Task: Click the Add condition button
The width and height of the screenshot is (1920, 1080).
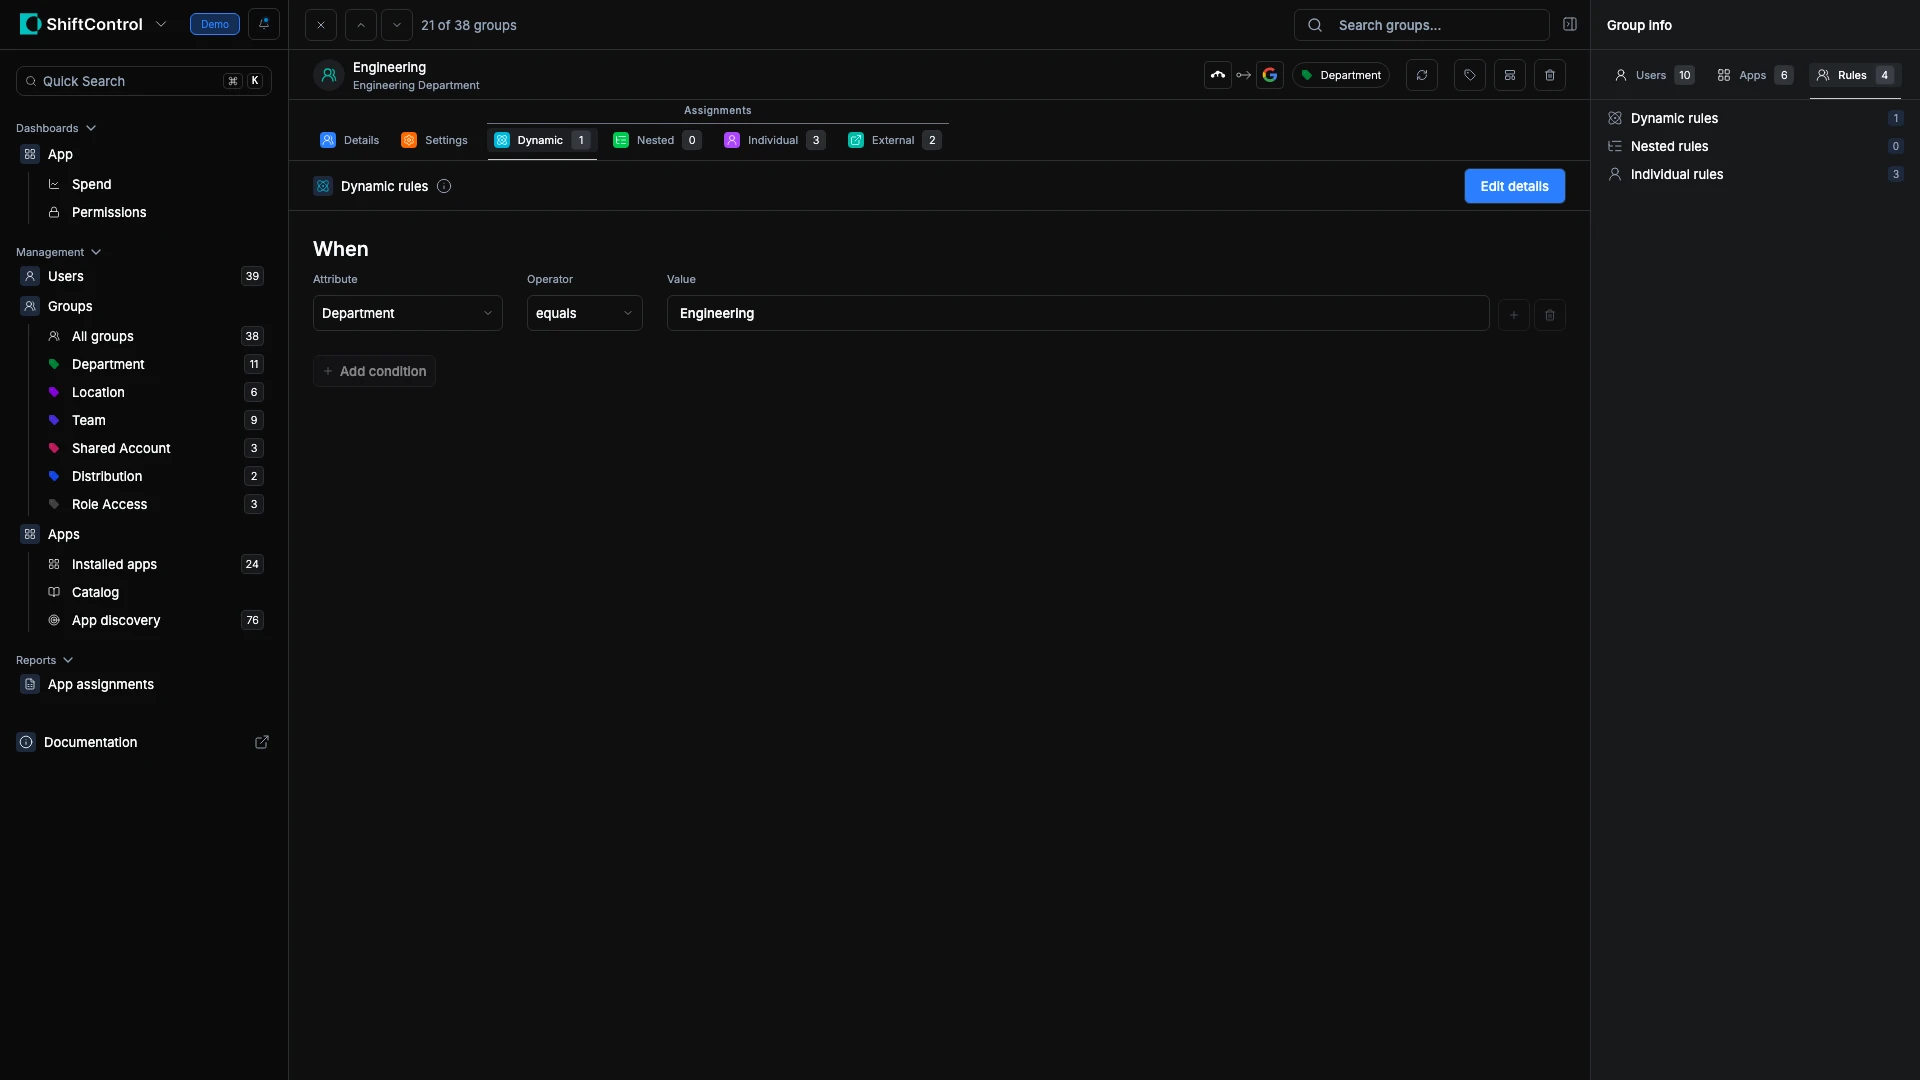Action: 374,371
